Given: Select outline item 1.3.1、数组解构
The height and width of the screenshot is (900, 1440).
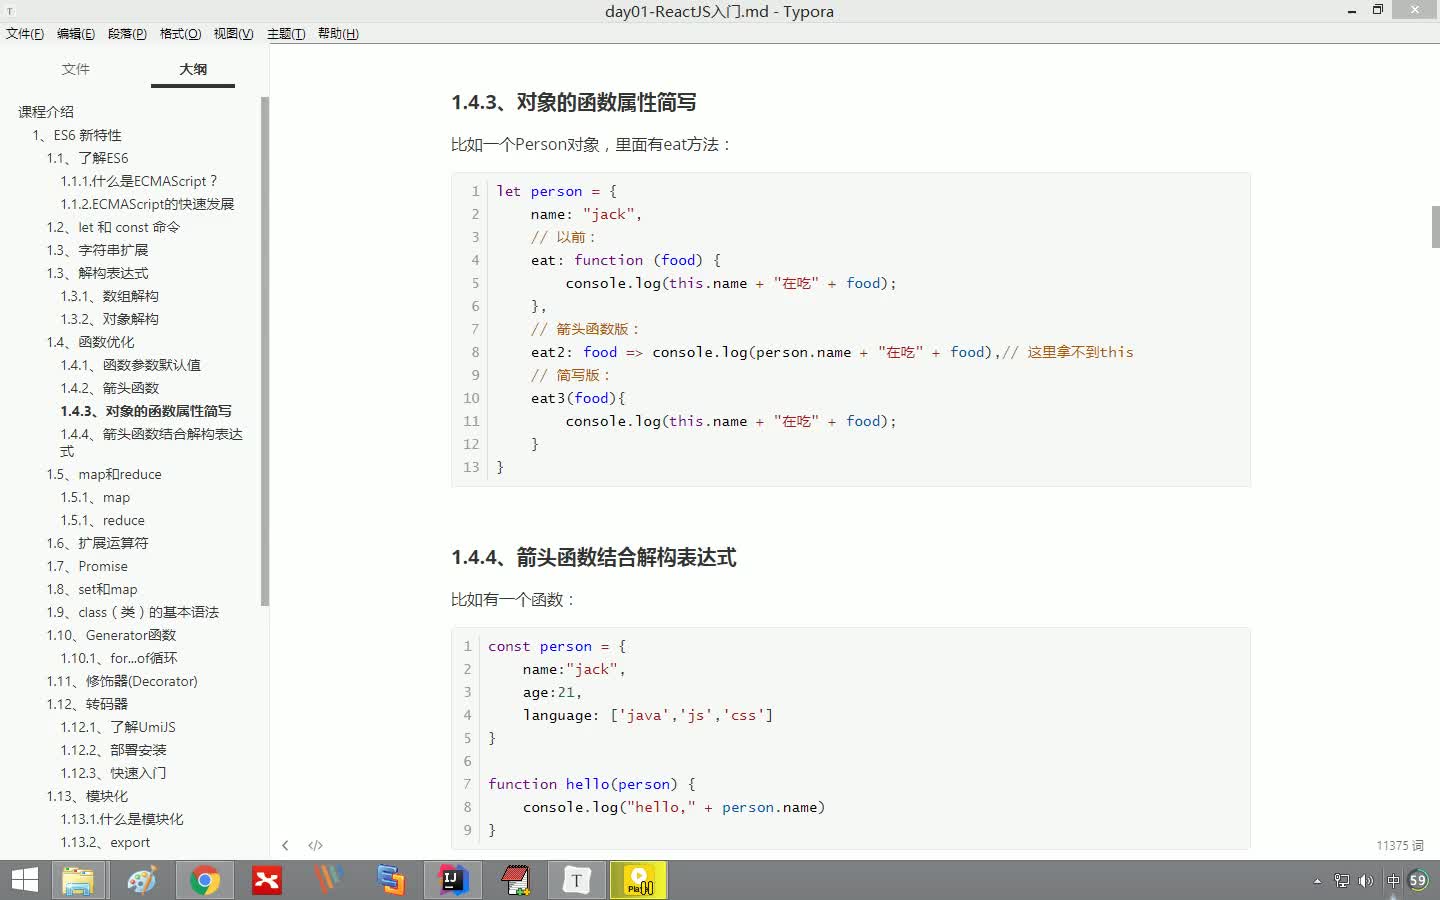Looking at the screenshot, I should (x=109, y=296).
